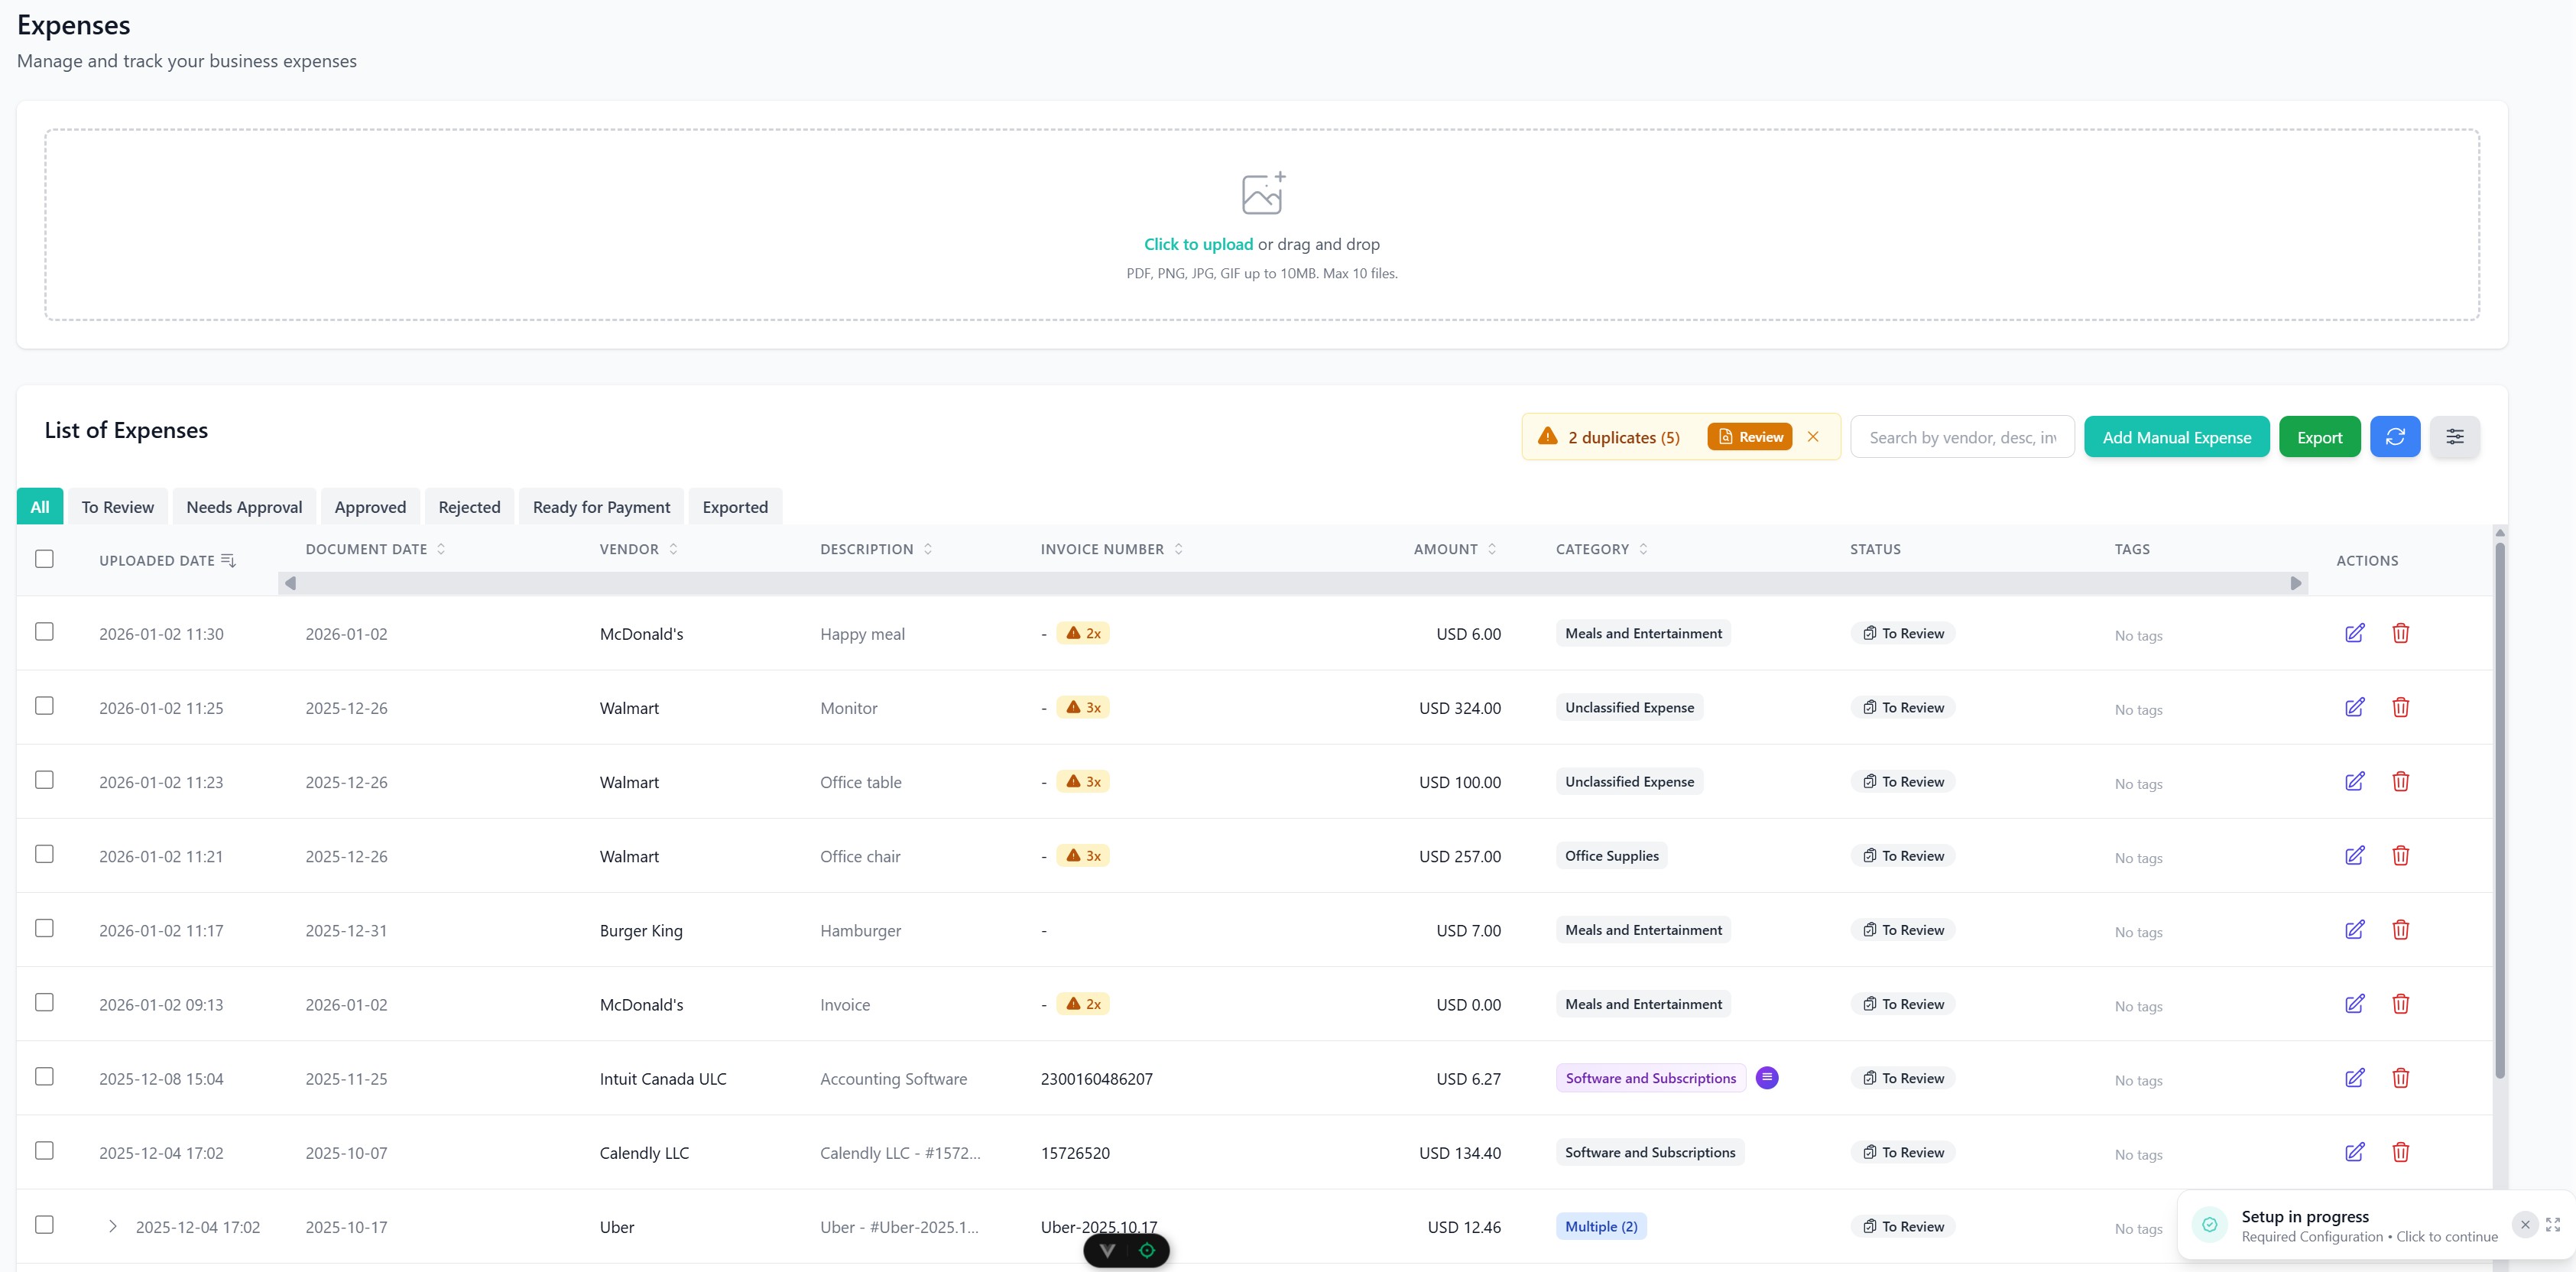Viewport: 2576px width, 1272px height.
Task: Select the checkbox on the Burger King row
Action: (x=43, y=929)
